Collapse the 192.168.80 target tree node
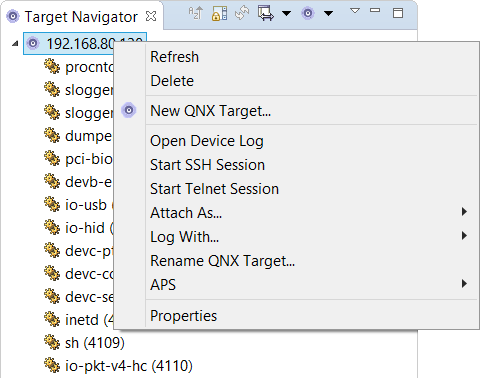Screen dimensions: 480x378 coord(15,43)
